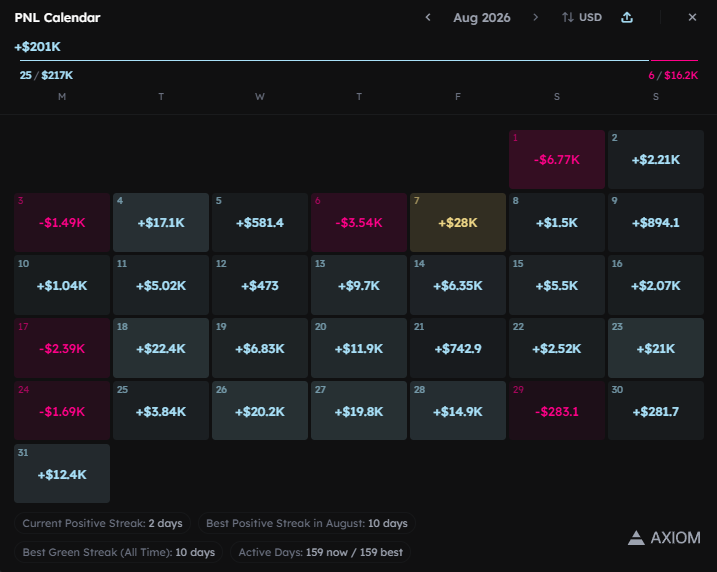Open day 28 cell showing +$14.9K
The height and width of the screenshot is (572, 717).
click(458, 411)
